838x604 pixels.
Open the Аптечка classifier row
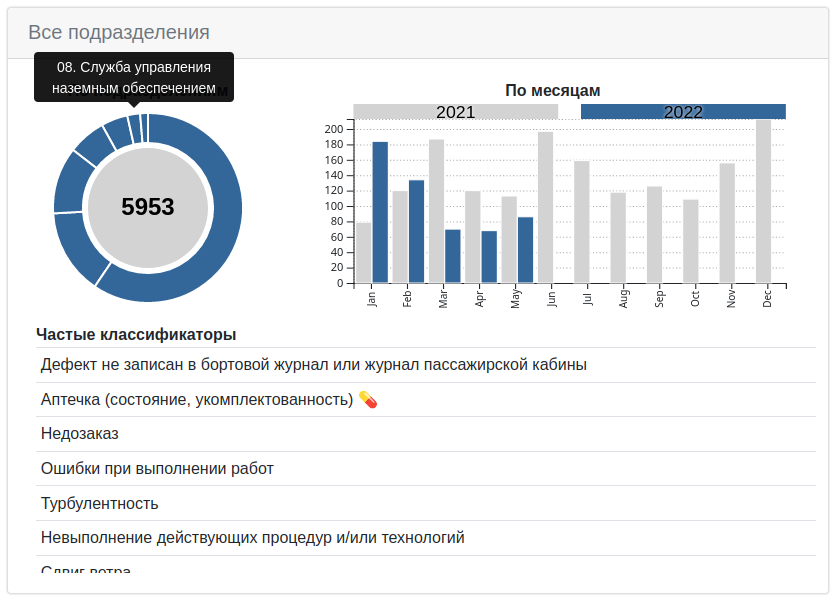(x=200, y=398)
